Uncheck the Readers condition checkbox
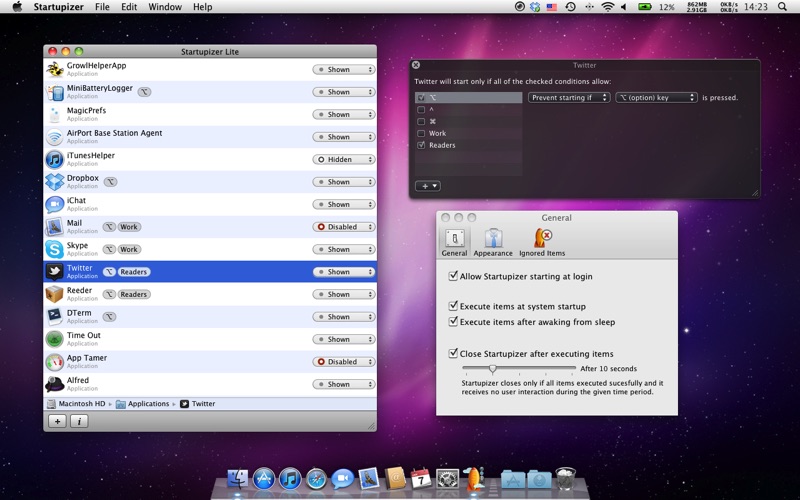Viewport: 800px width, 500px height. 421,145
